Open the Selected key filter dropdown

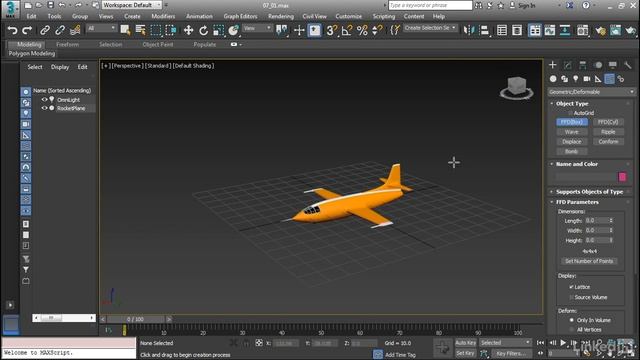click(x=505, y=343)
